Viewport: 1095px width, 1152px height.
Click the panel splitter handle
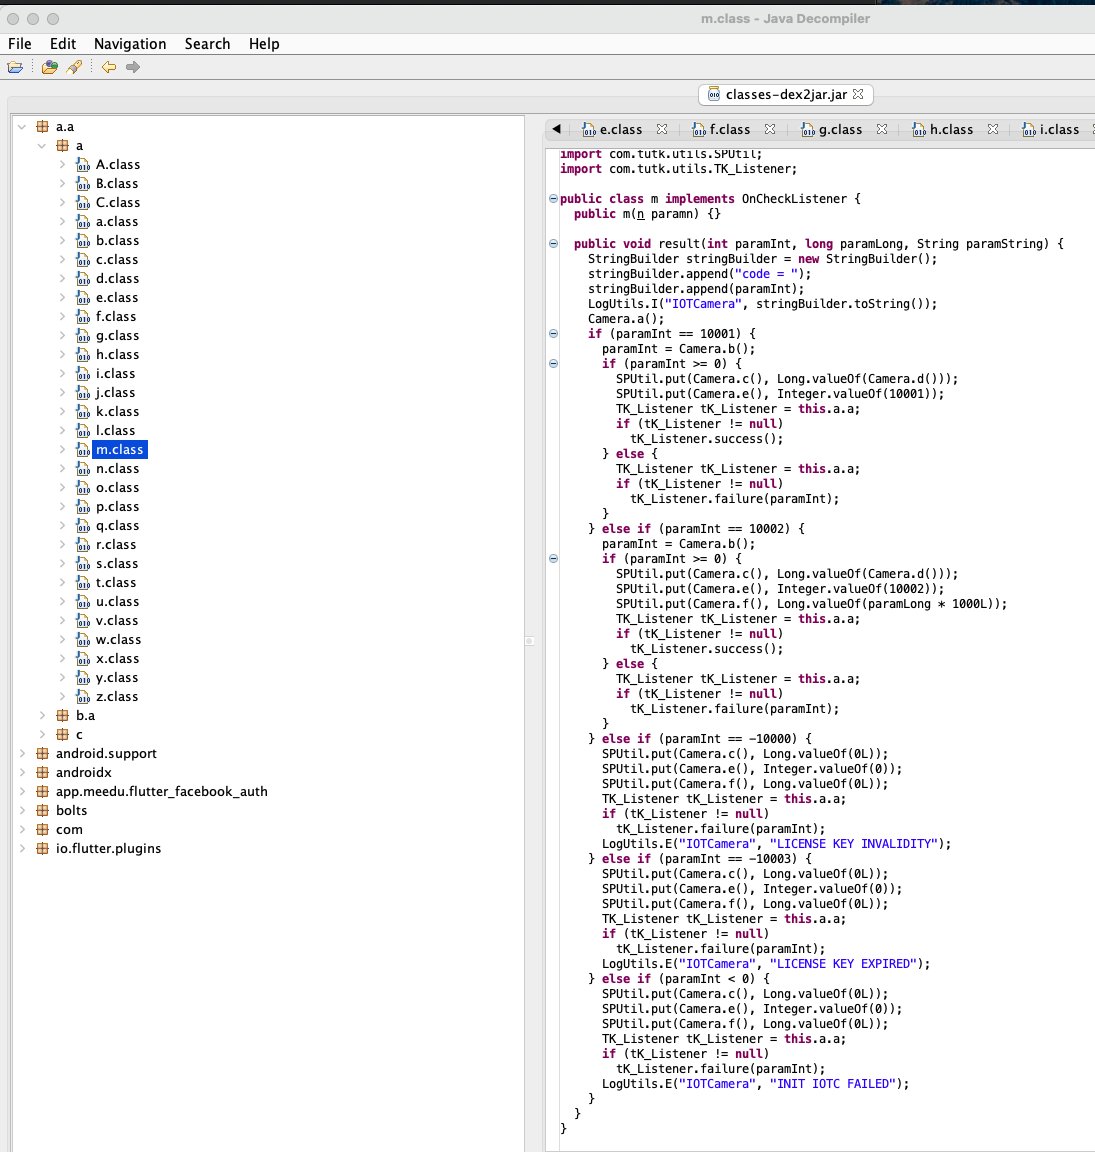pos(529,641)
